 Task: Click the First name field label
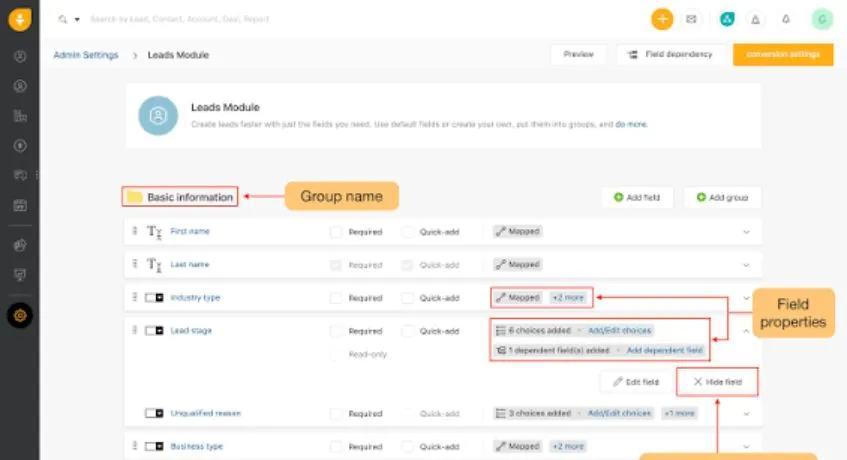[x=190, y=231]
